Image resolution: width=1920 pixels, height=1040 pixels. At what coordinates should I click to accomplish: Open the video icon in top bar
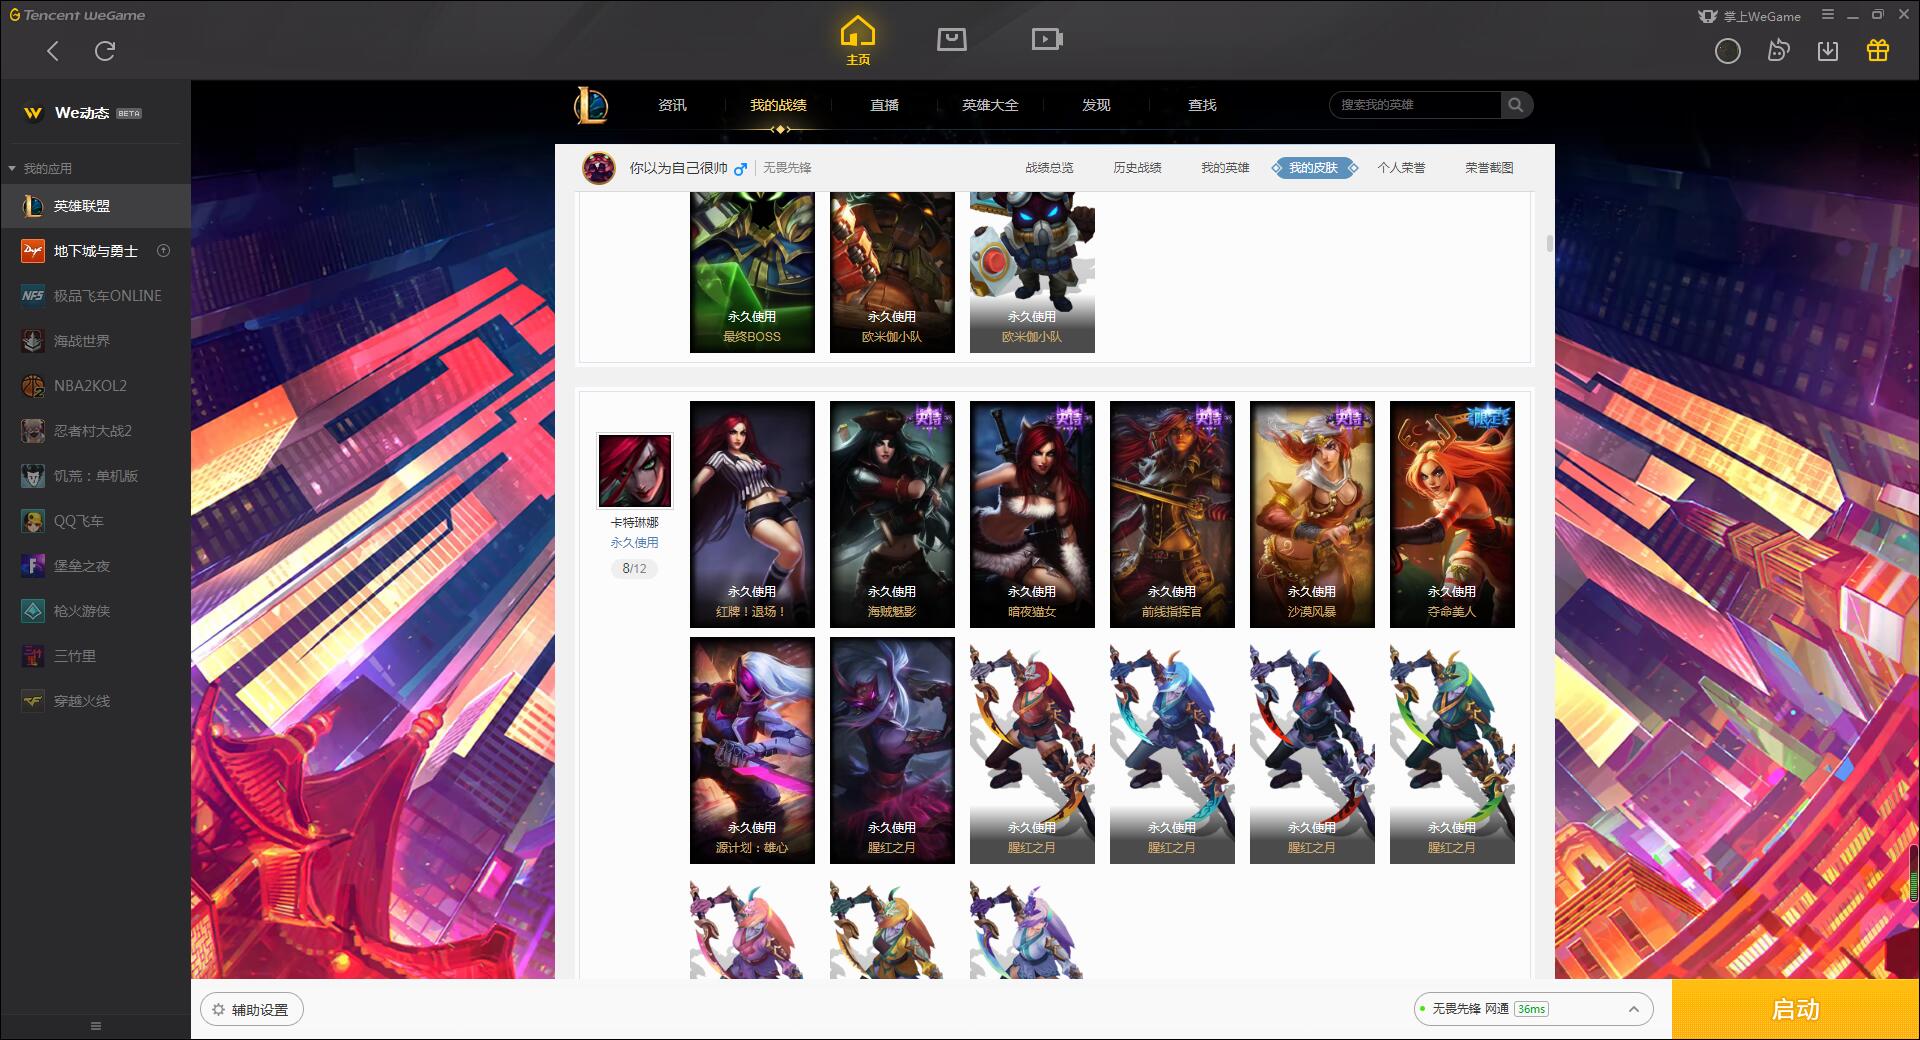1046,39
